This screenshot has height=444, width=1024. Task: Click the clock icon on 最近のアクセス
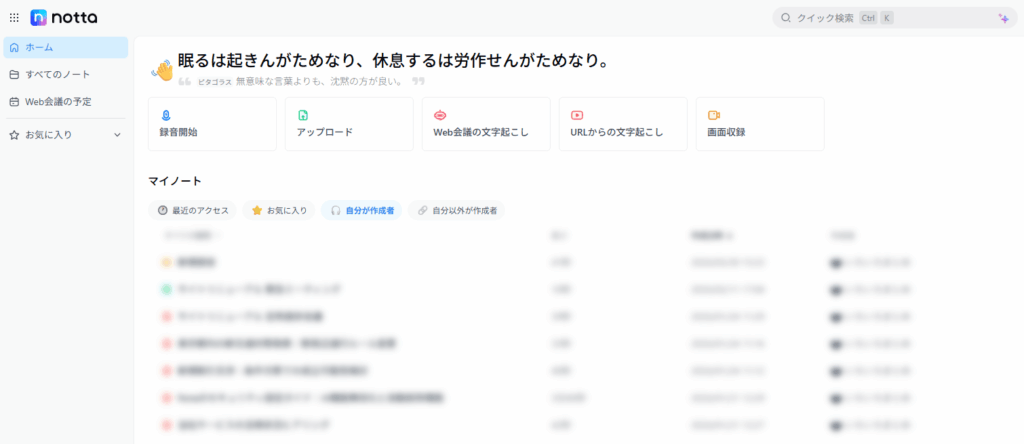163,210
